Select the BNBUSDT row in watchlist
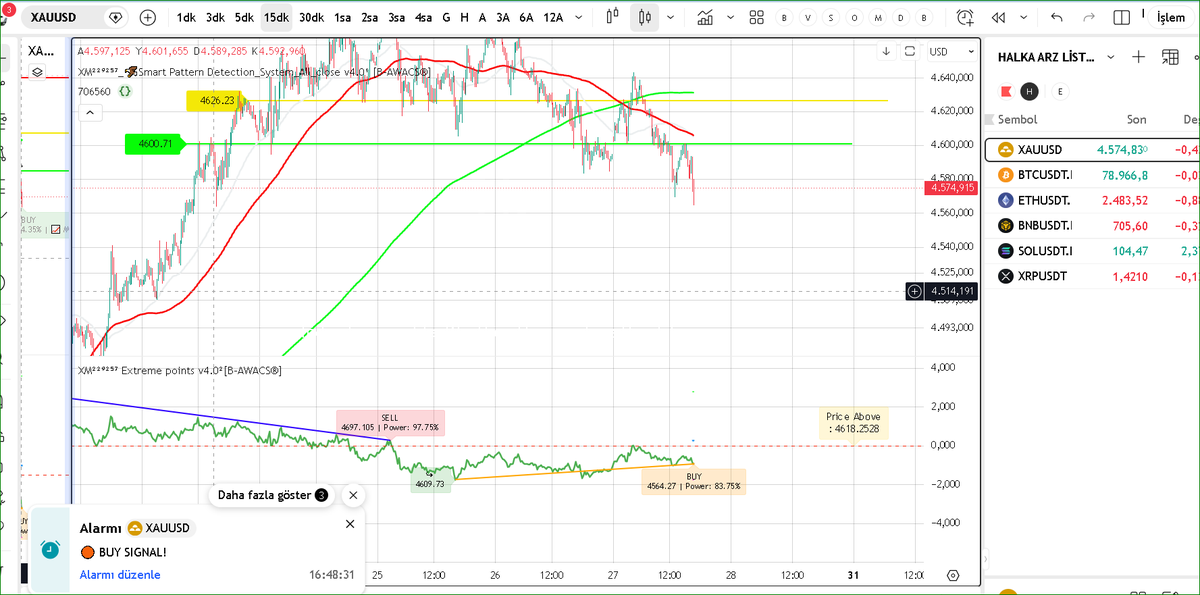The width and height of the screenshot is (1200, 595). pyautogui.click(x=1092, y=225)
